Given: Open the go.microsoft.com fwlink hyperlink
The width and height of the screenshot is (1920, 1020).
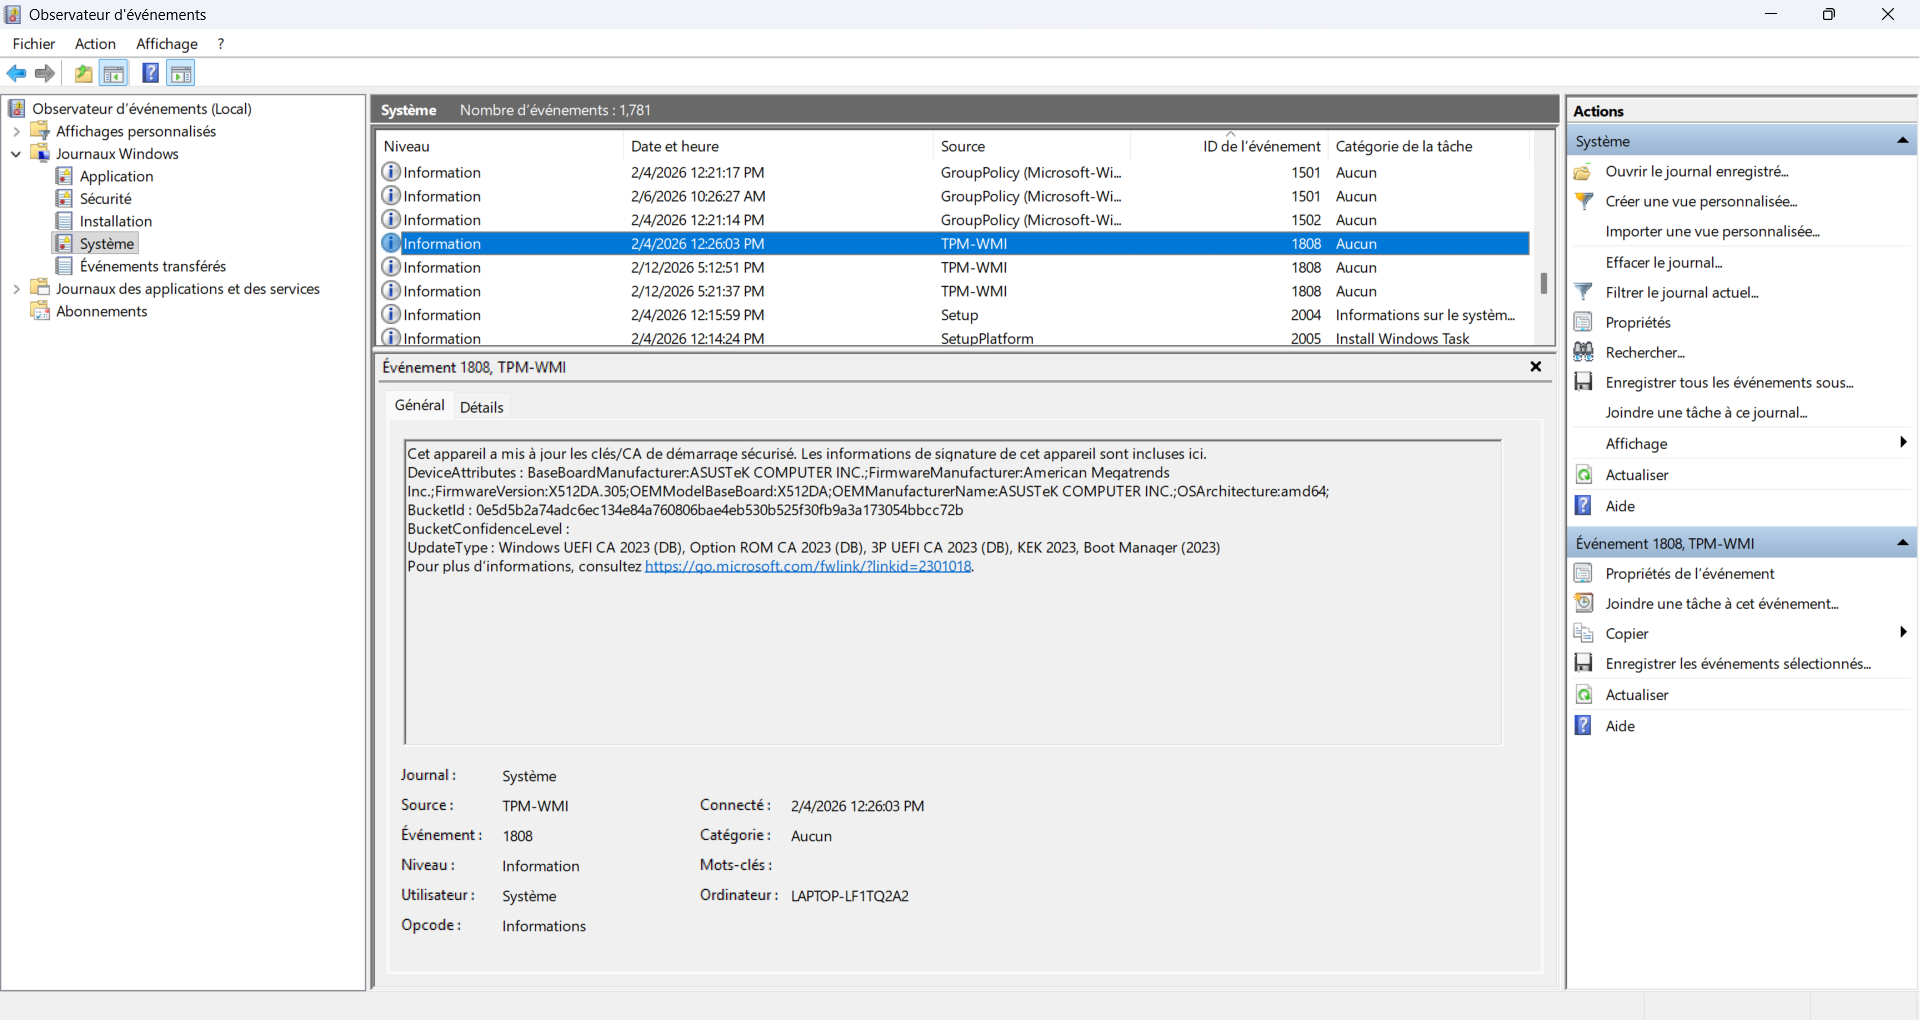Looking at the screenshot, I should 808,566.
